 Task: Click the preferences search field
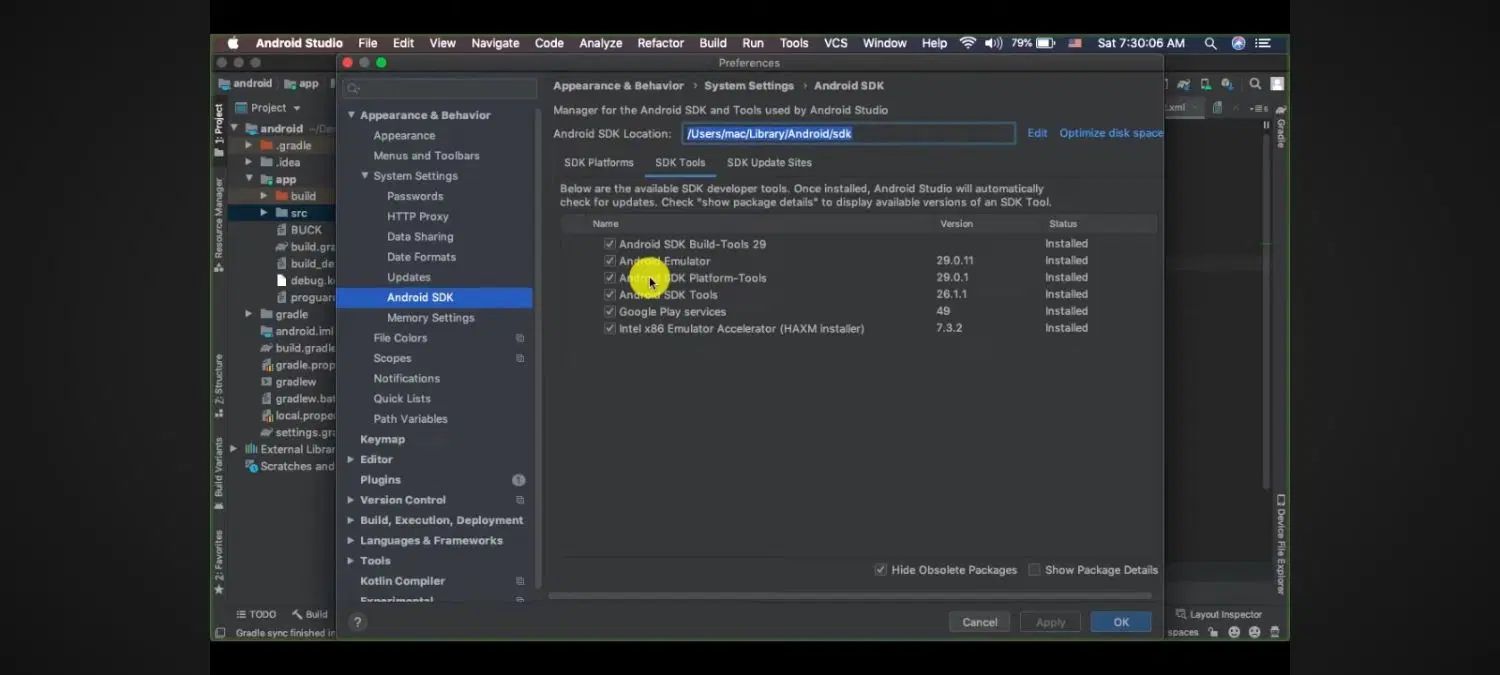coord(441,88)
